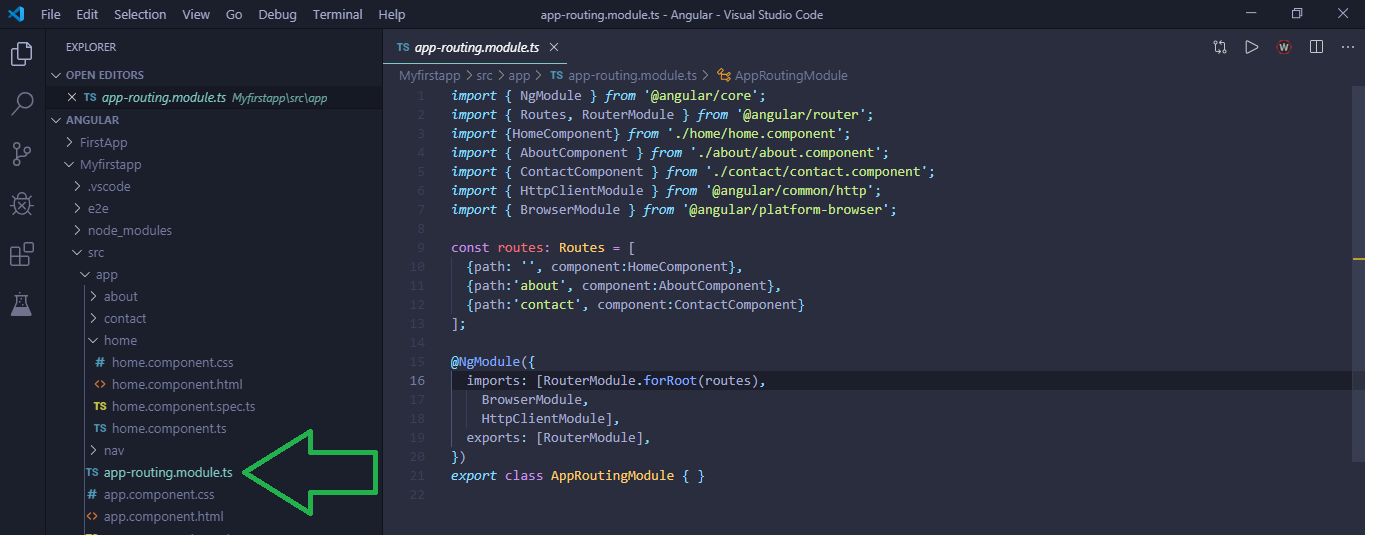Click the HTML icon of app.component.html
The width and height of the screenshot is (1373, 535).
pos(92,517)
